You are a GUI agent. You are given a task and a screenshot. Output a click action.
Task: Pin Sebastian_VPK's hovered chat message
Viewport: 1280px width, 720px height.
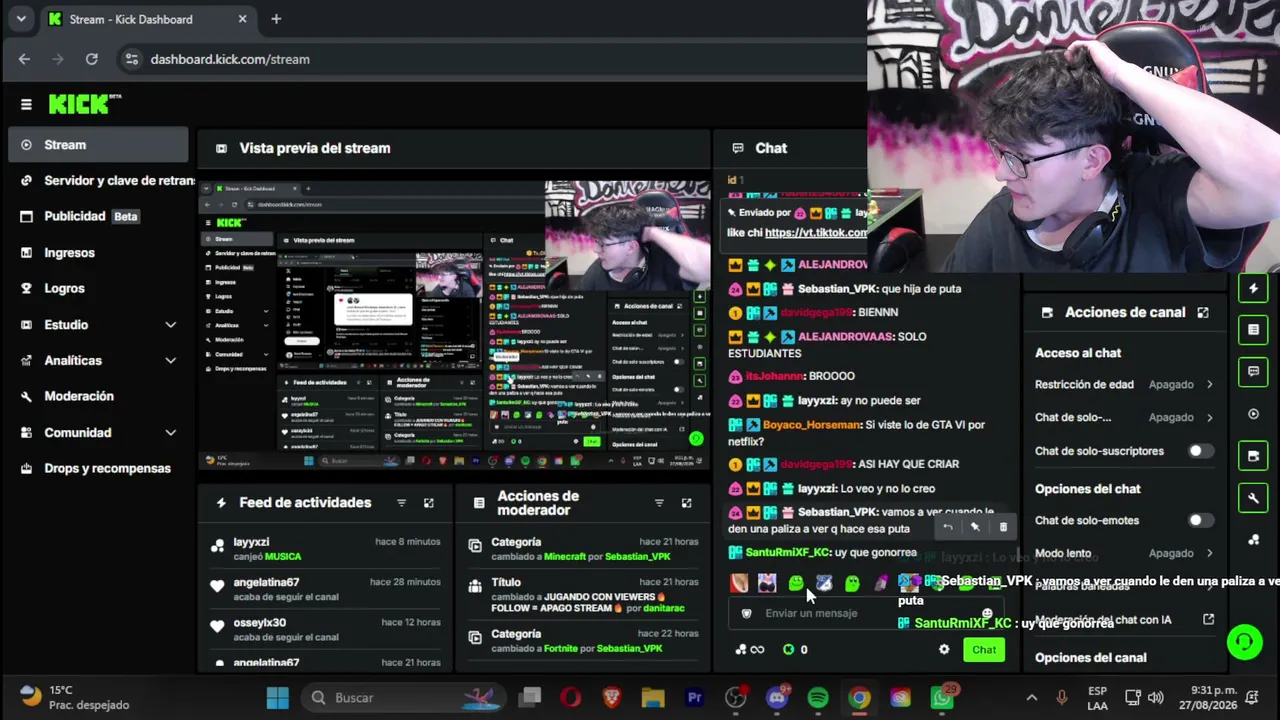[x=975, y=527]
